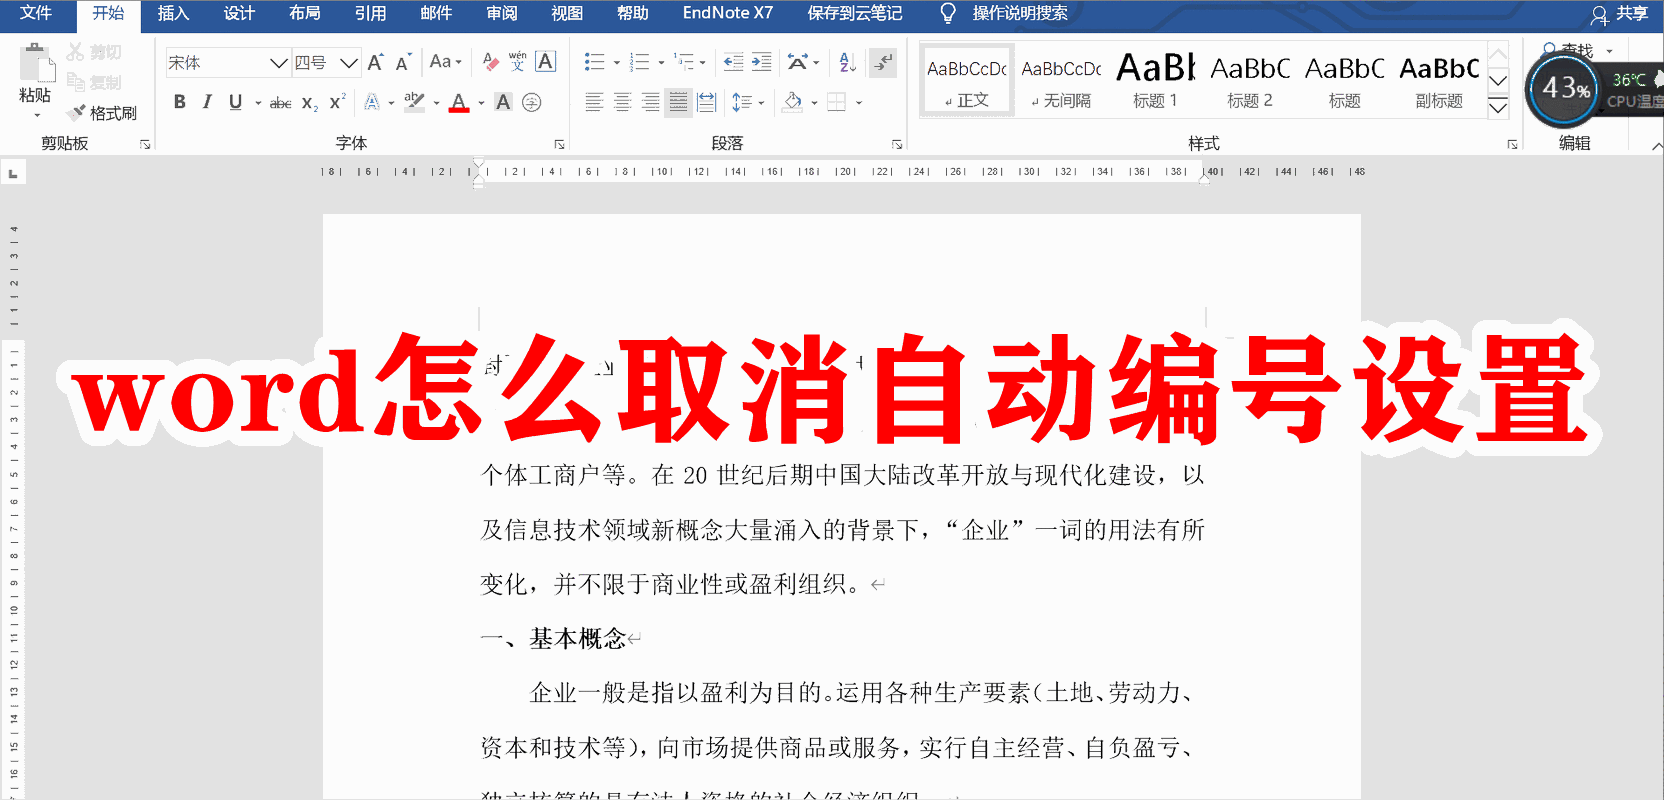
Task: Insert an enclosed character with the circled 字 icon
Action: [x=532, y=102]
